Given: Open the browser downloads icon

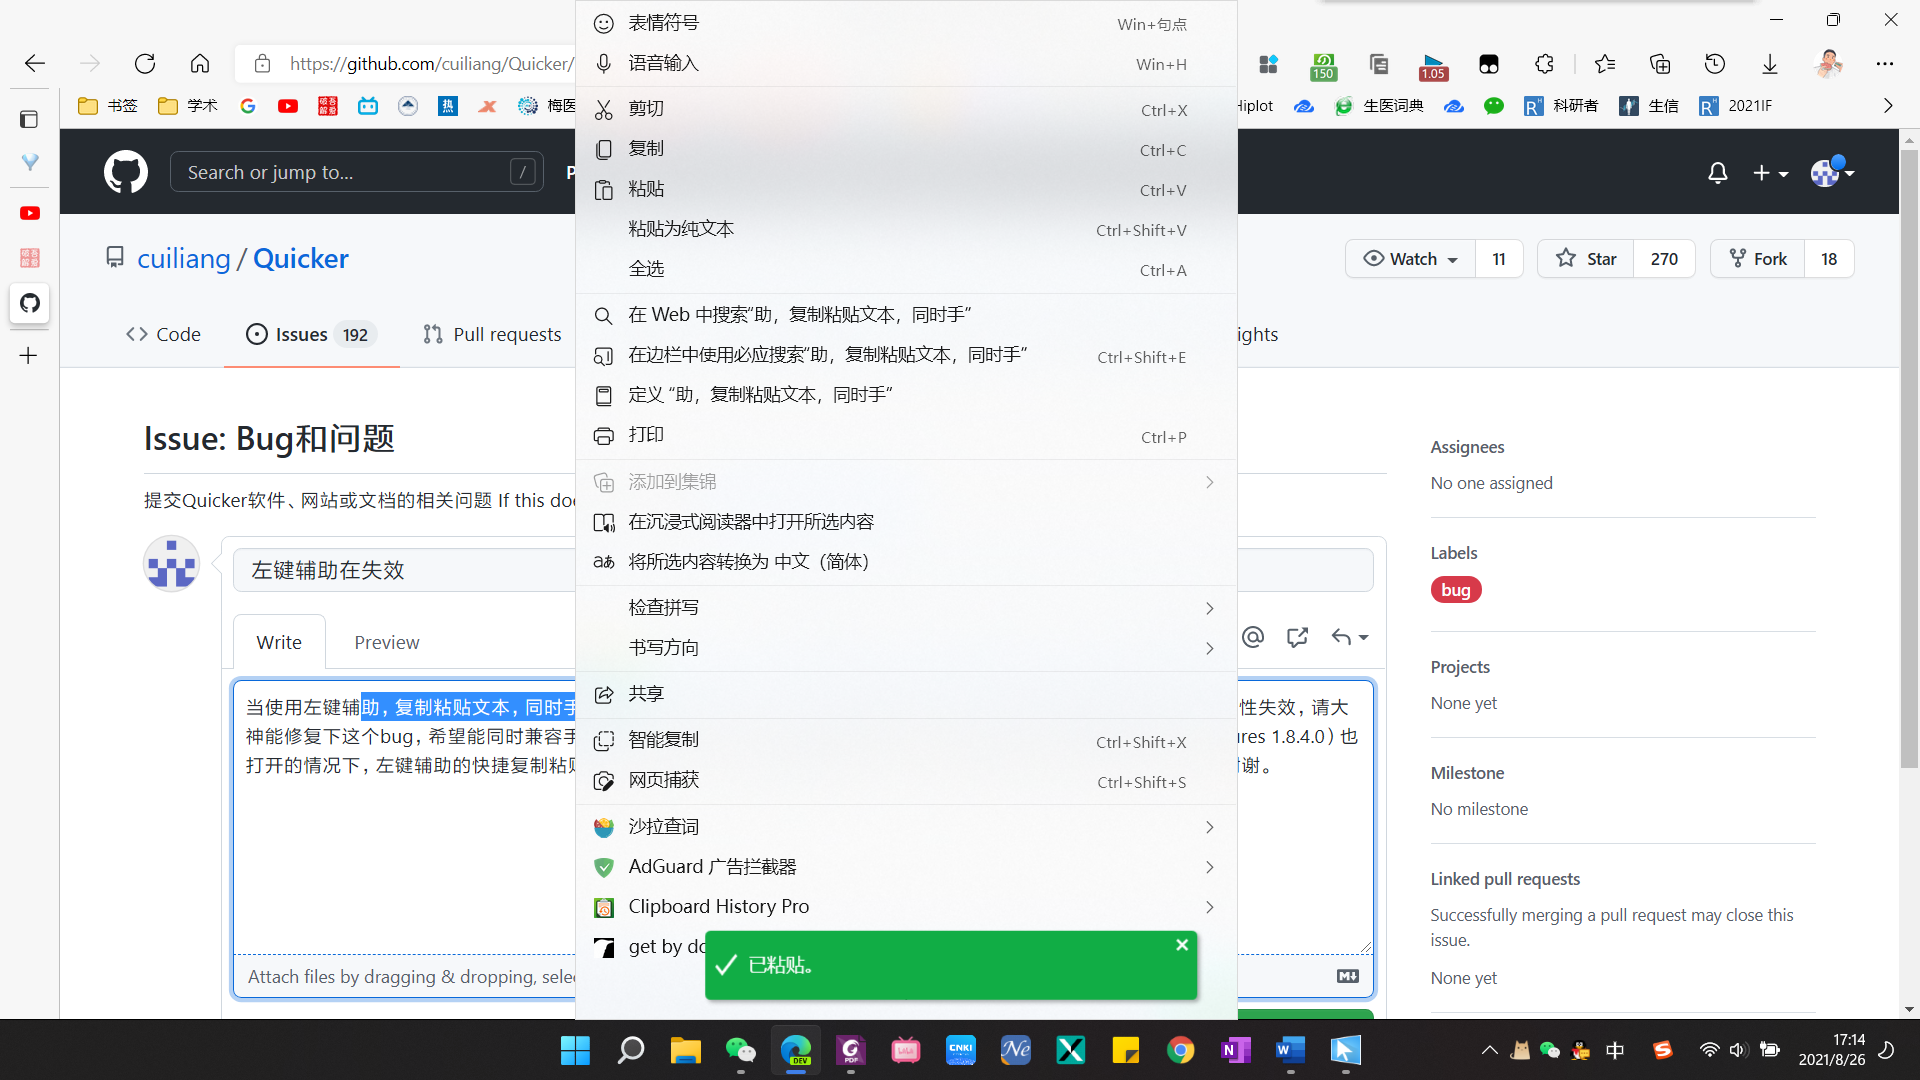Looking at the screenshot, I should pyautogui.click(x=1770, y=64).
